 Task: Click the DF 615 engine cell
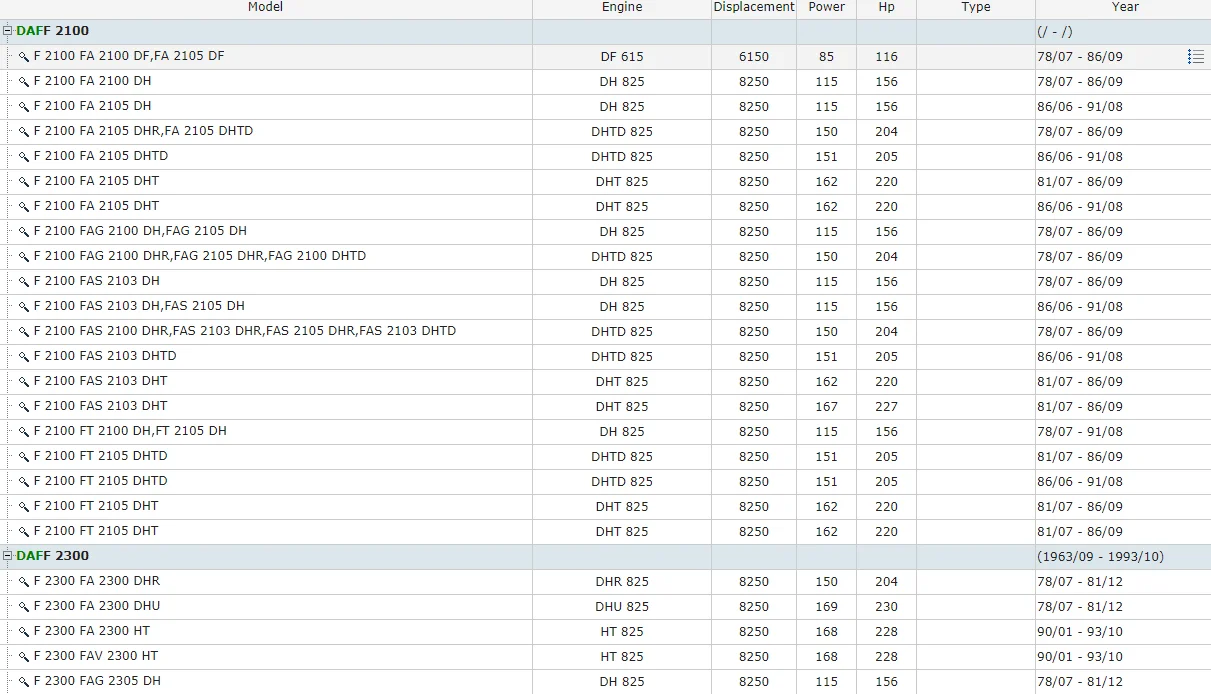(x=622, y=57)
